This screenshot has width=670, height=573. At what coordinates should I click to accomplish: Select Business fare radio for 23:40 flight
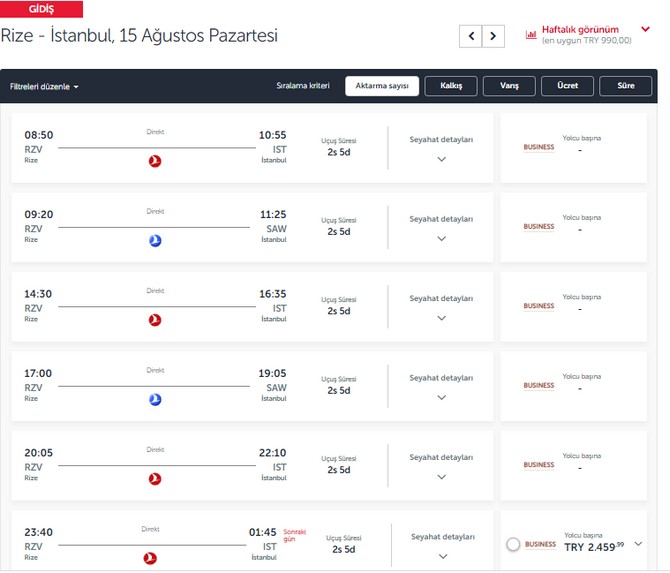[513, 544]
